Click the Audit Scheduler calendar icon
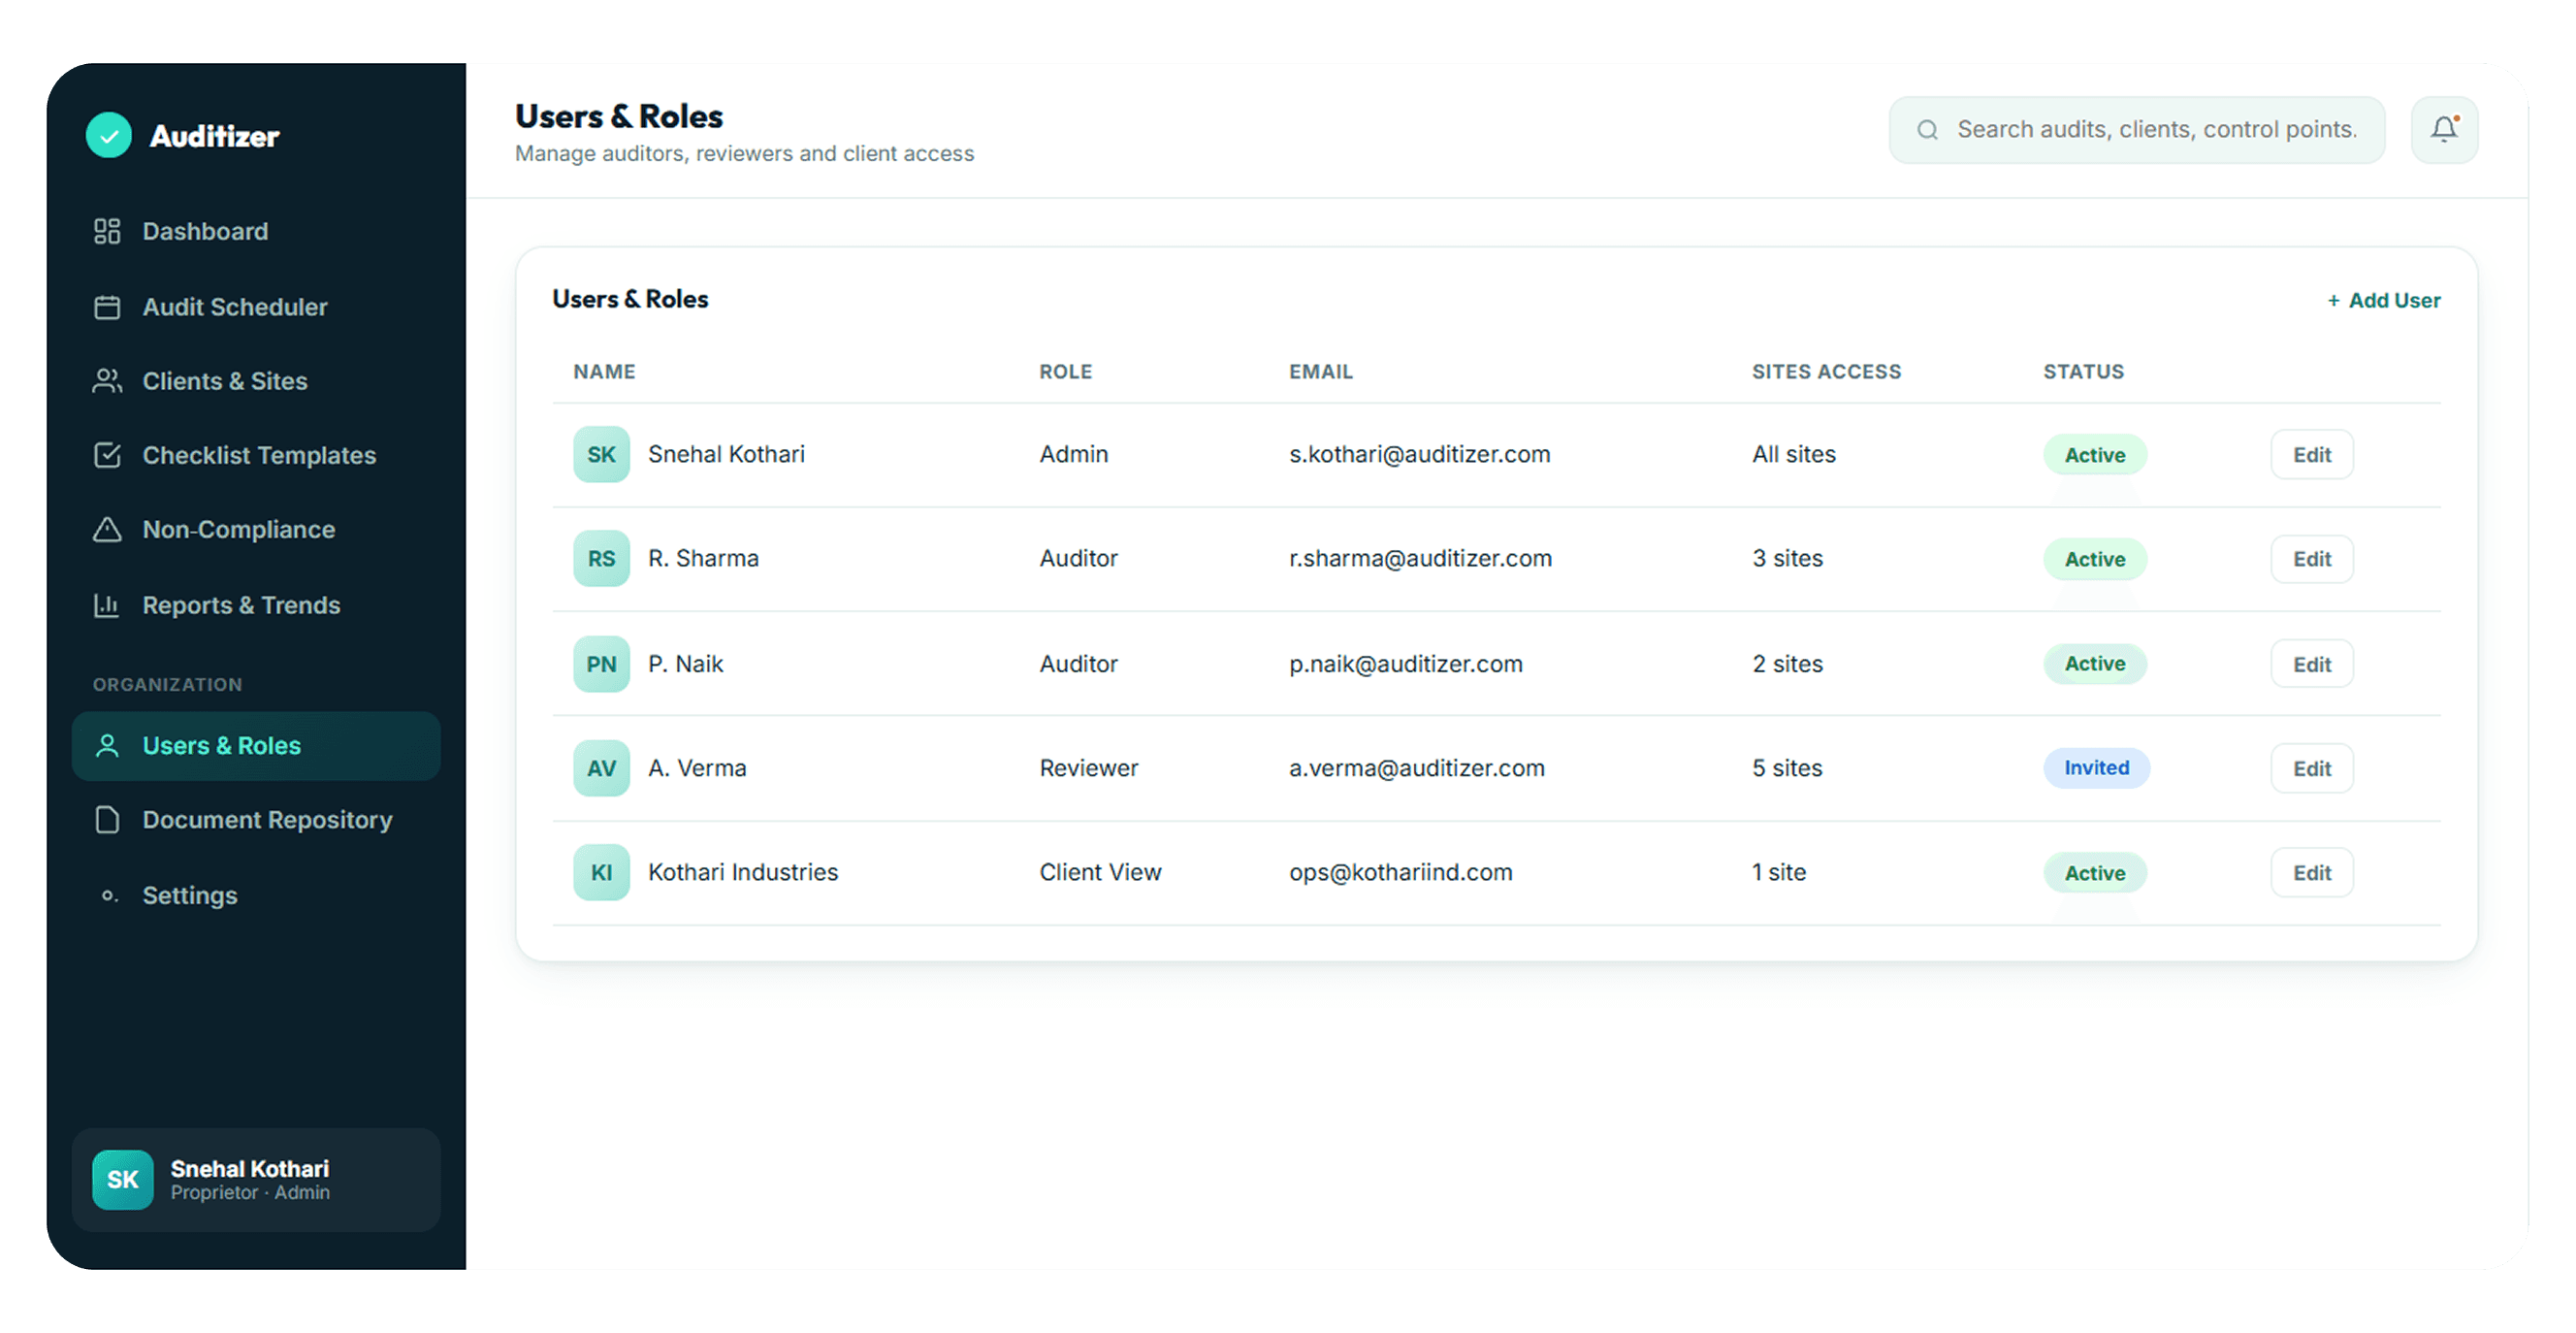2576x1333 pixels. (x=107, y=307)
